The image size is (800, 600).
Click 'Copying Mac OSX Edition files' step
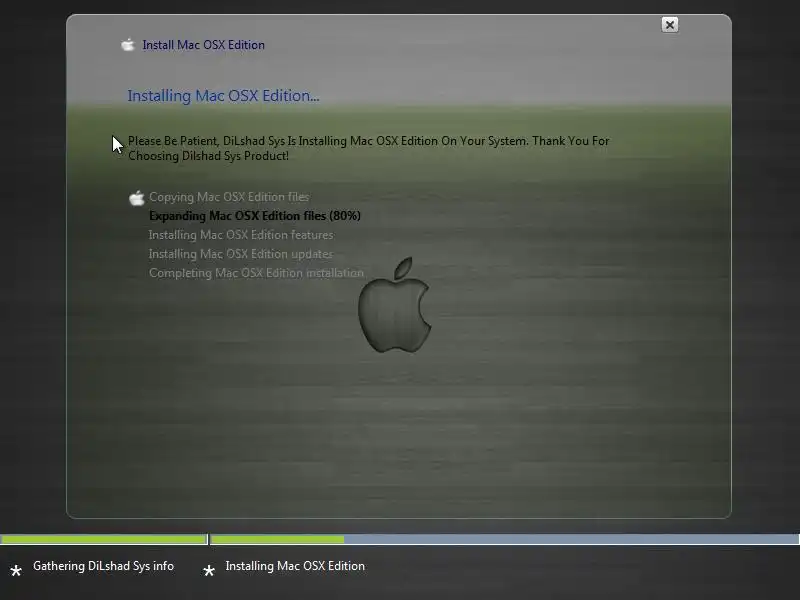click(x=229, y=197)
